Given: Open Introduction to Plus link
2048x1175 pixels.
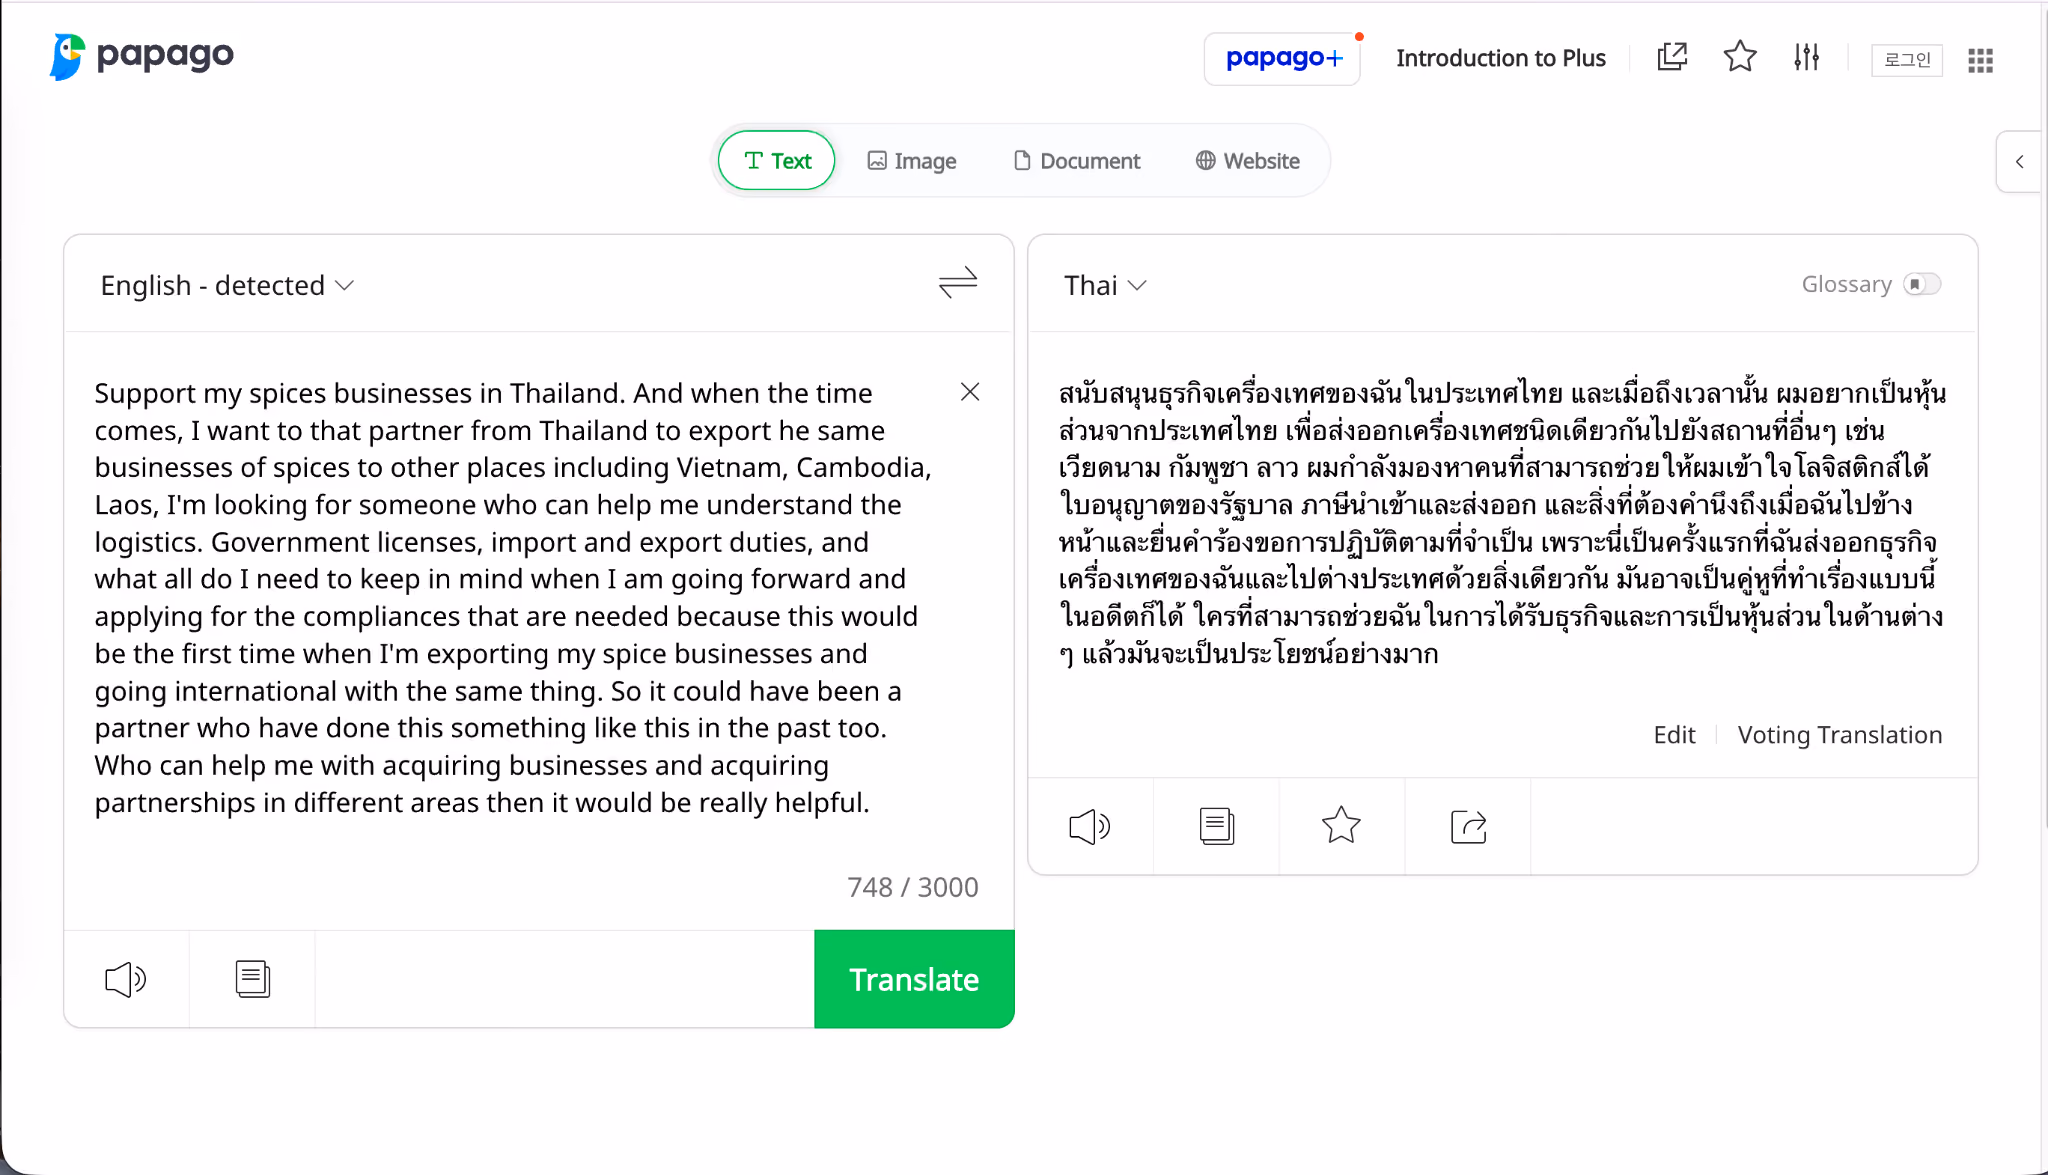Looking at the screenshot, I should tap(1500, 58).
